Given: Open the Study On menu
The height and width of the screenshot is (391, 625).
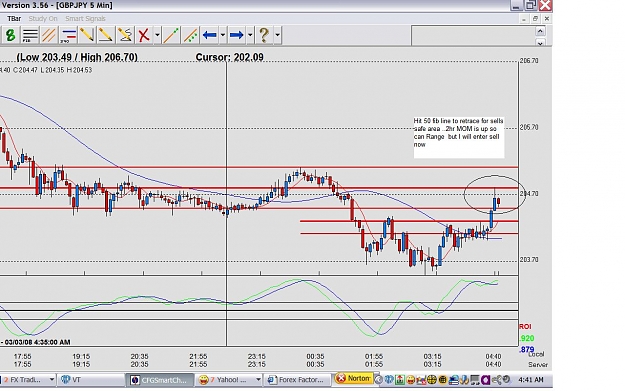Looking at the screenshot, I should tap(43, 19).
